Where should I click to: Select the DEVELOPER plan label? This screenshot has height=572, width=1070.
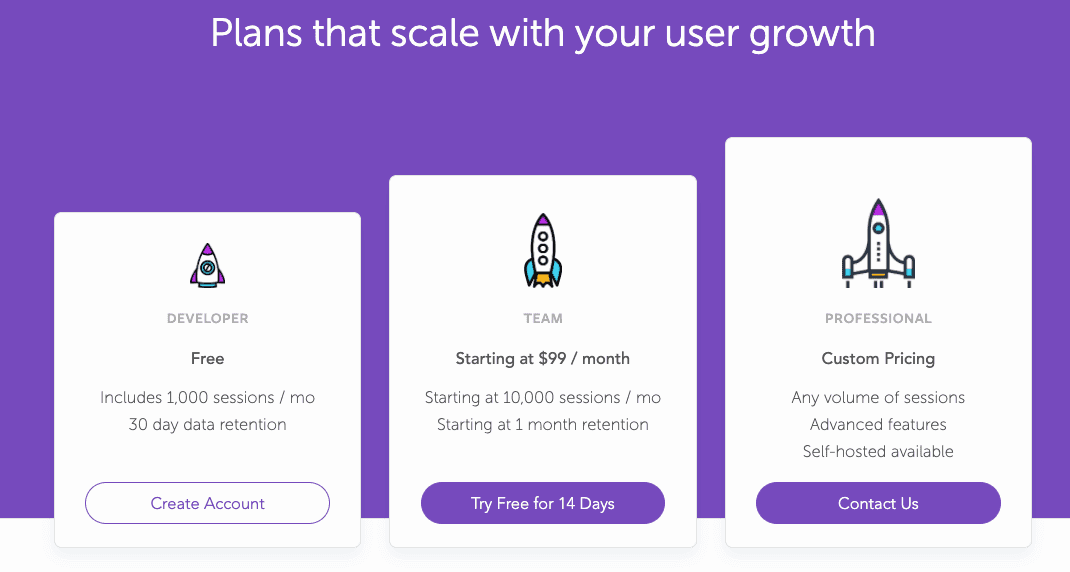click(207, 319)
